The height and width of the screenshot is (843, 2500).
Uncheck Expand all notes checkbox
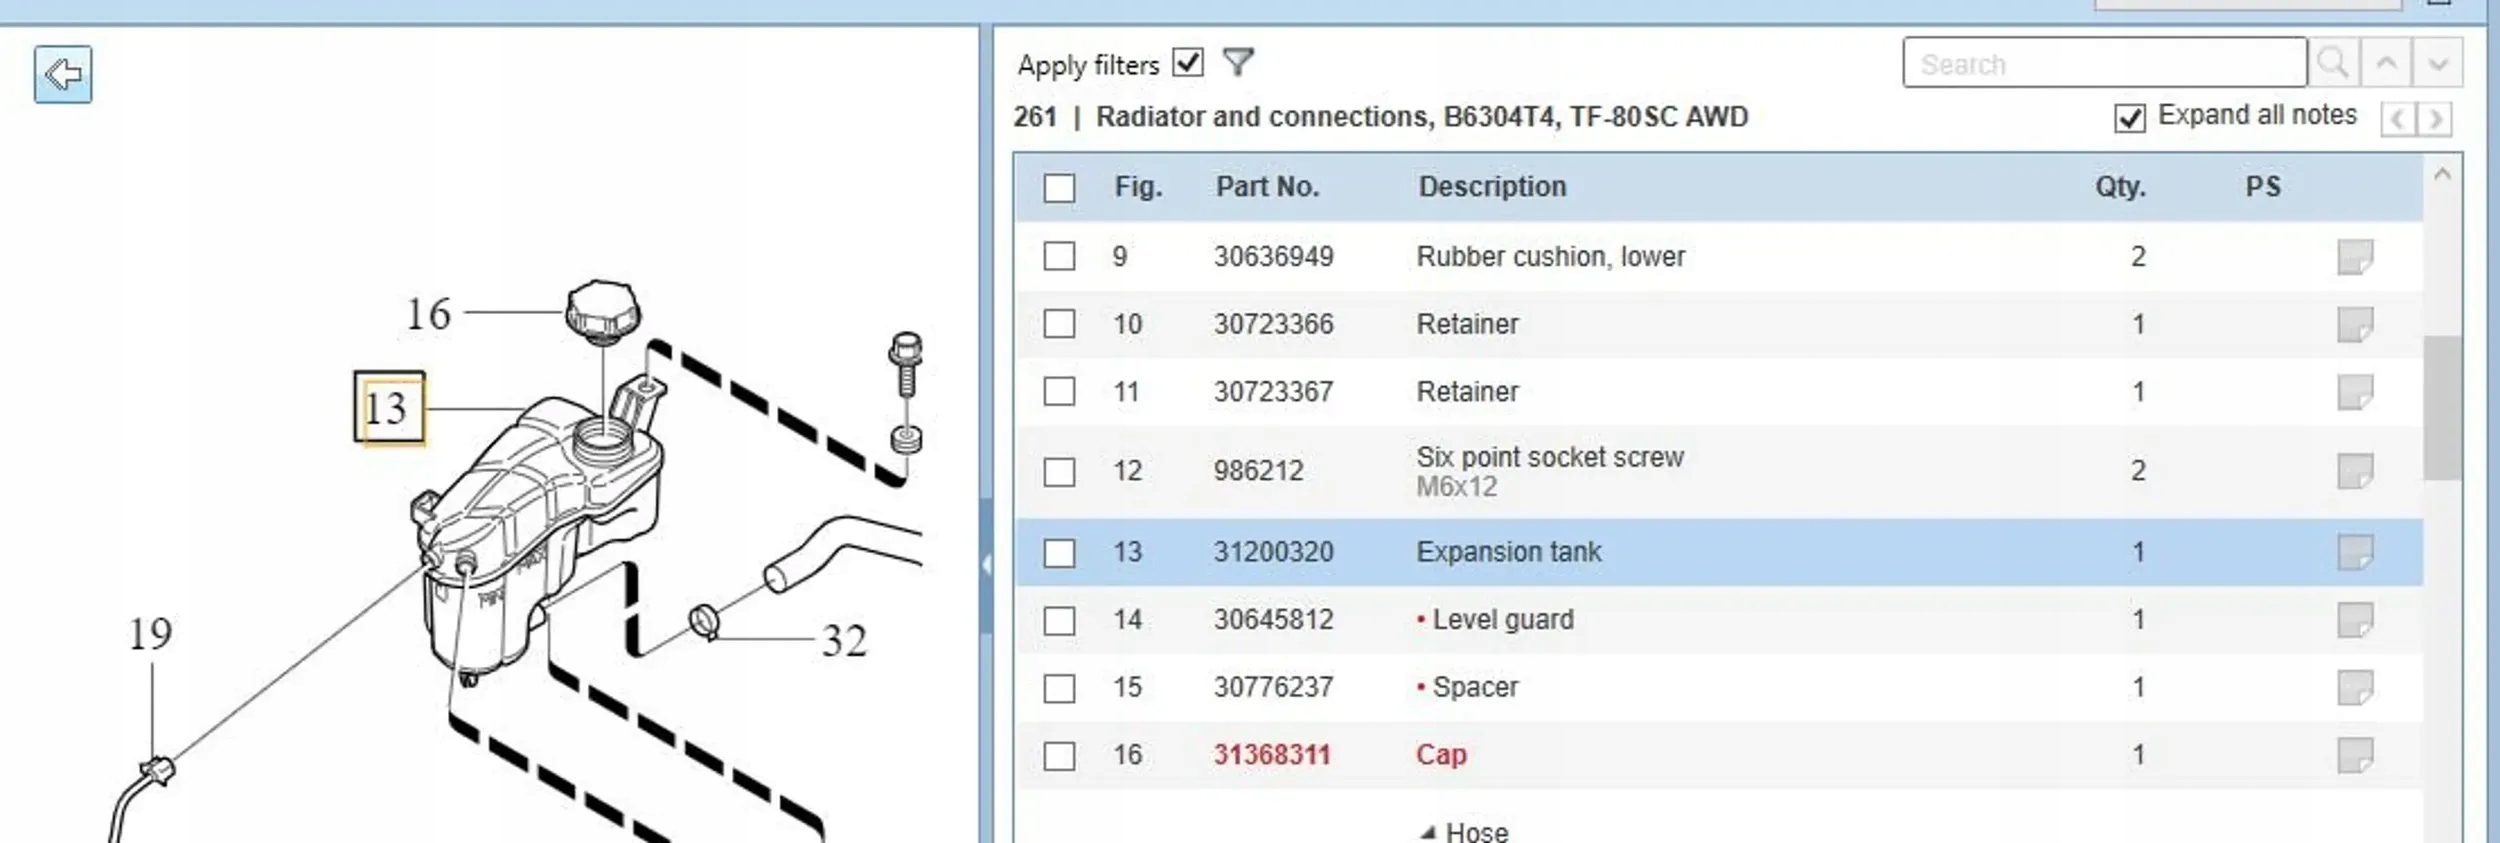[2130, 118]
